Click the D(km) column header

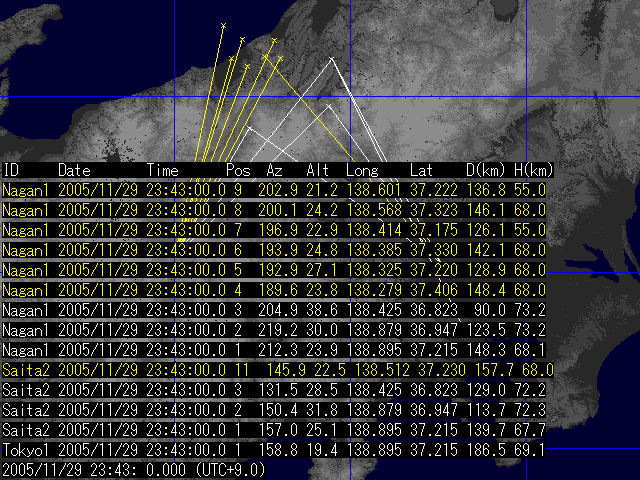click(x=486, y=170)
